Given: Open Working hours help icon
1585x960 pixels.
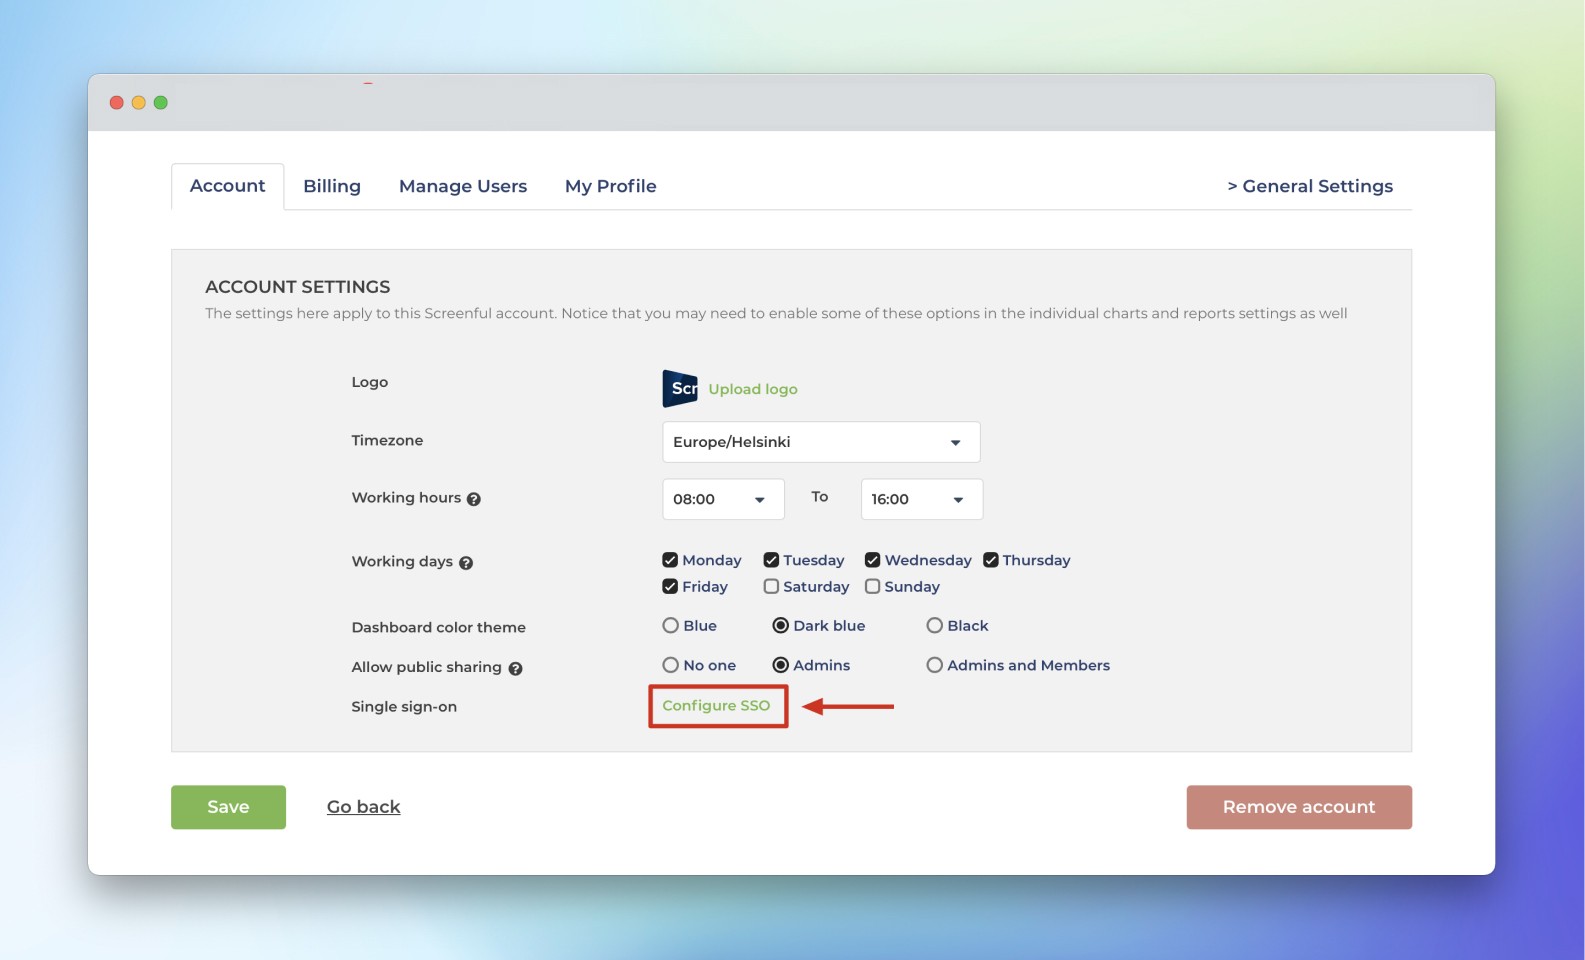Looking at the screenshot, I should point(474,499).
